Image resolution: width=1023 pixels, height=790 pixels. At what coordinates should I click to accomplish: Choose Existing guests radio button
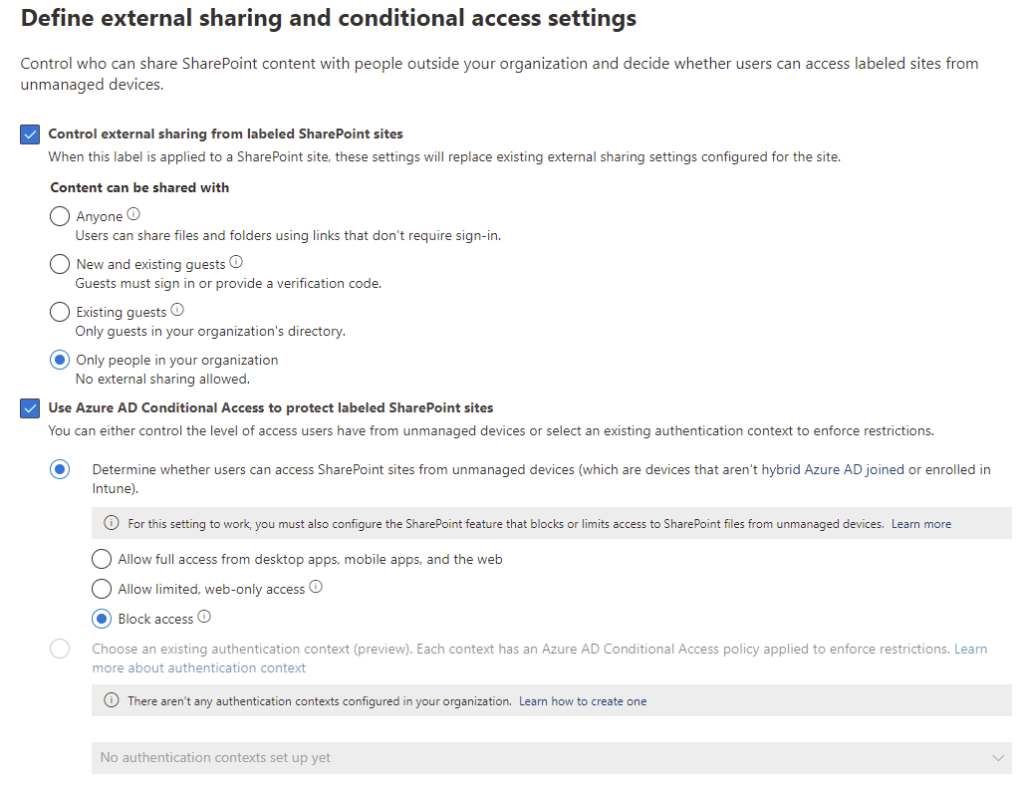pos(60,312)
